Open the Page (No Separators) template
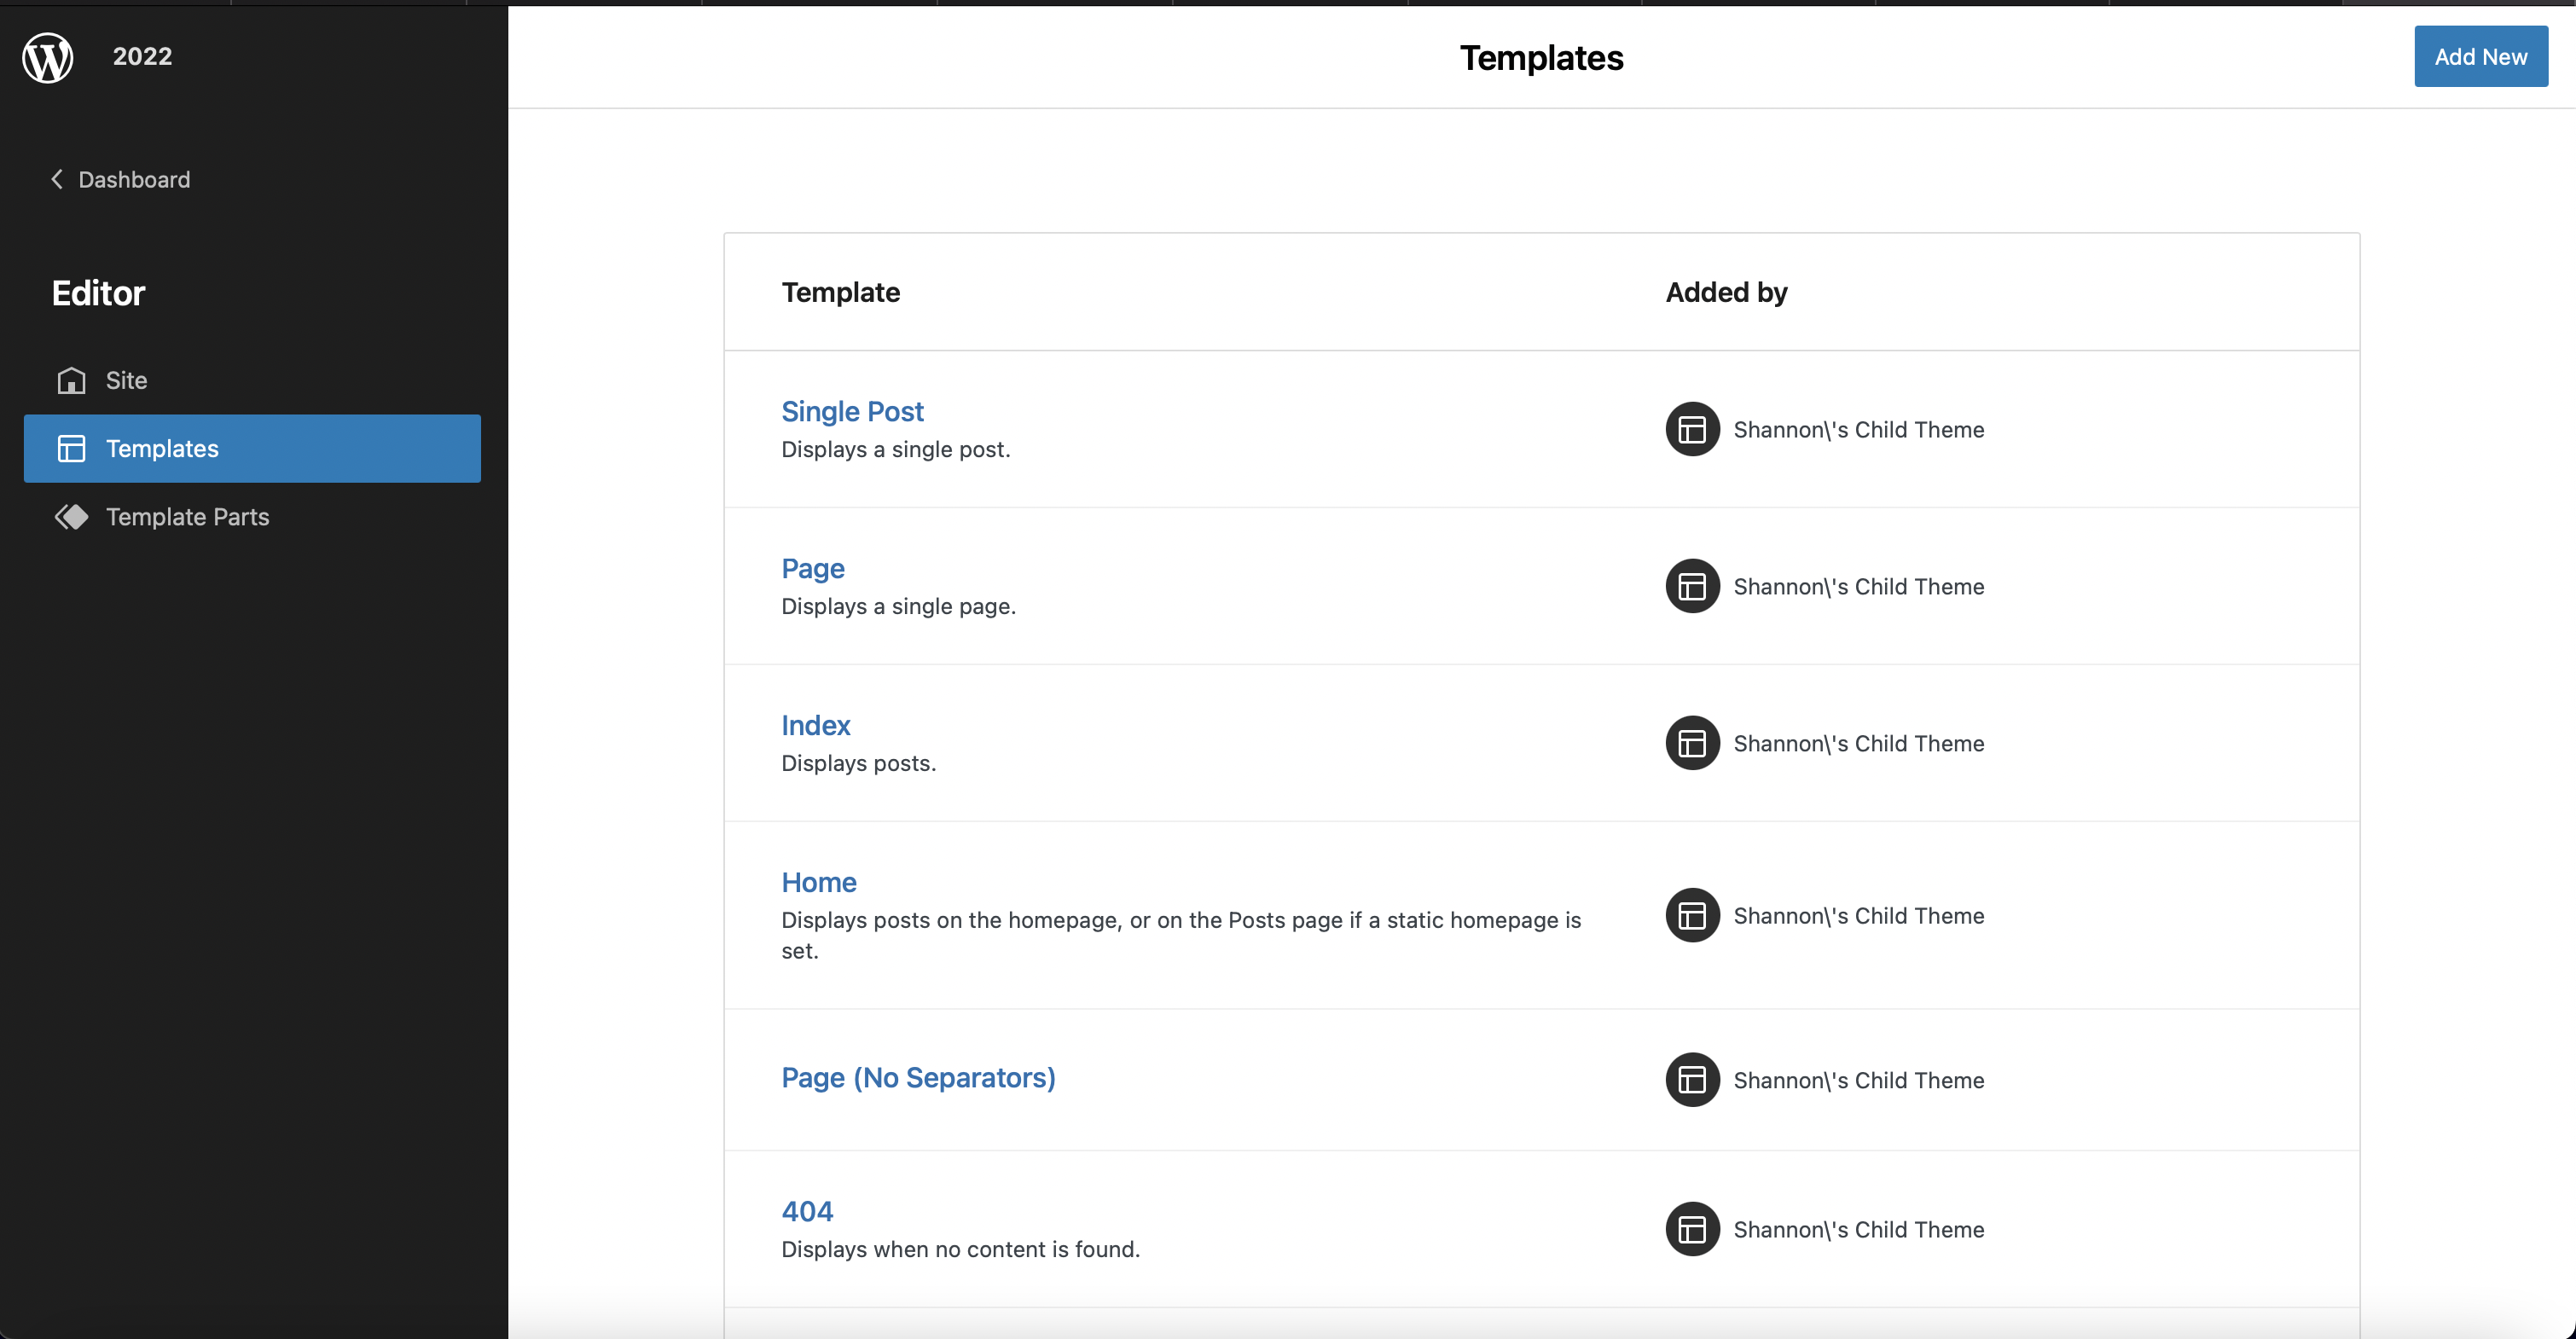Screen dimensions: 2576x1339 click(x=918, y=1078)
